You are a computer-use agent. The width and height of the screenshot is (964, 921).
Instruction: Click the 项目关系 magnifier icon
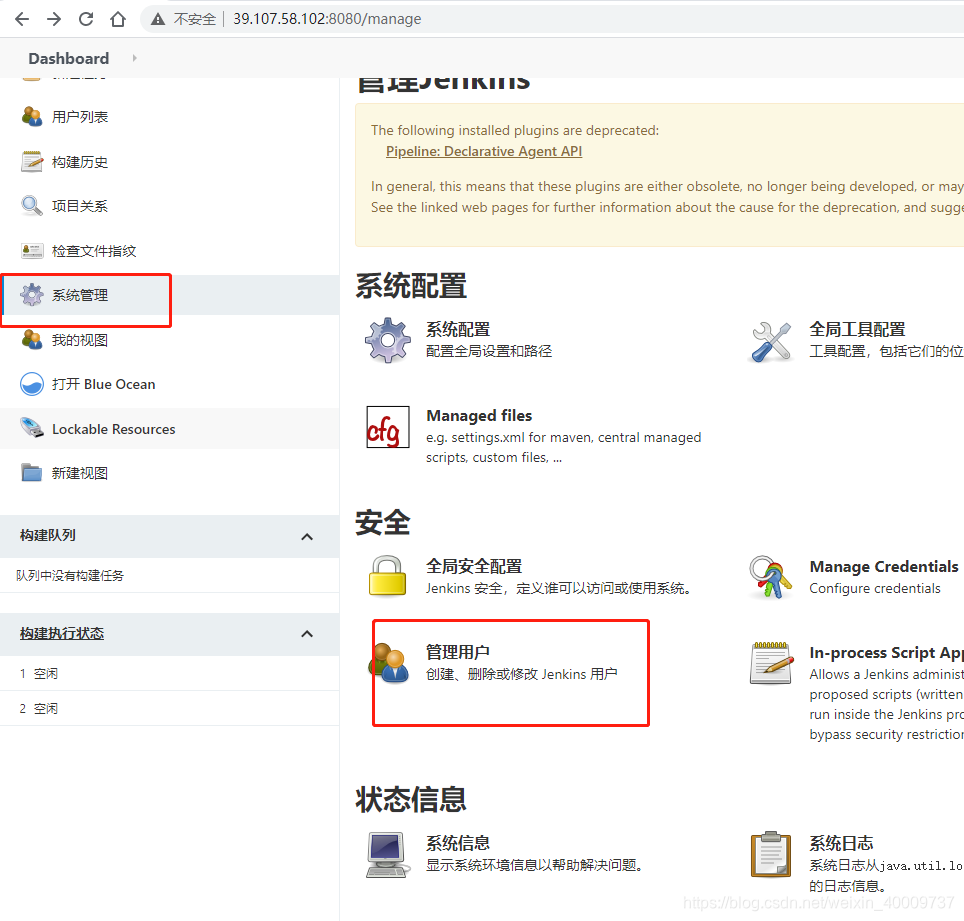[31, 205]
